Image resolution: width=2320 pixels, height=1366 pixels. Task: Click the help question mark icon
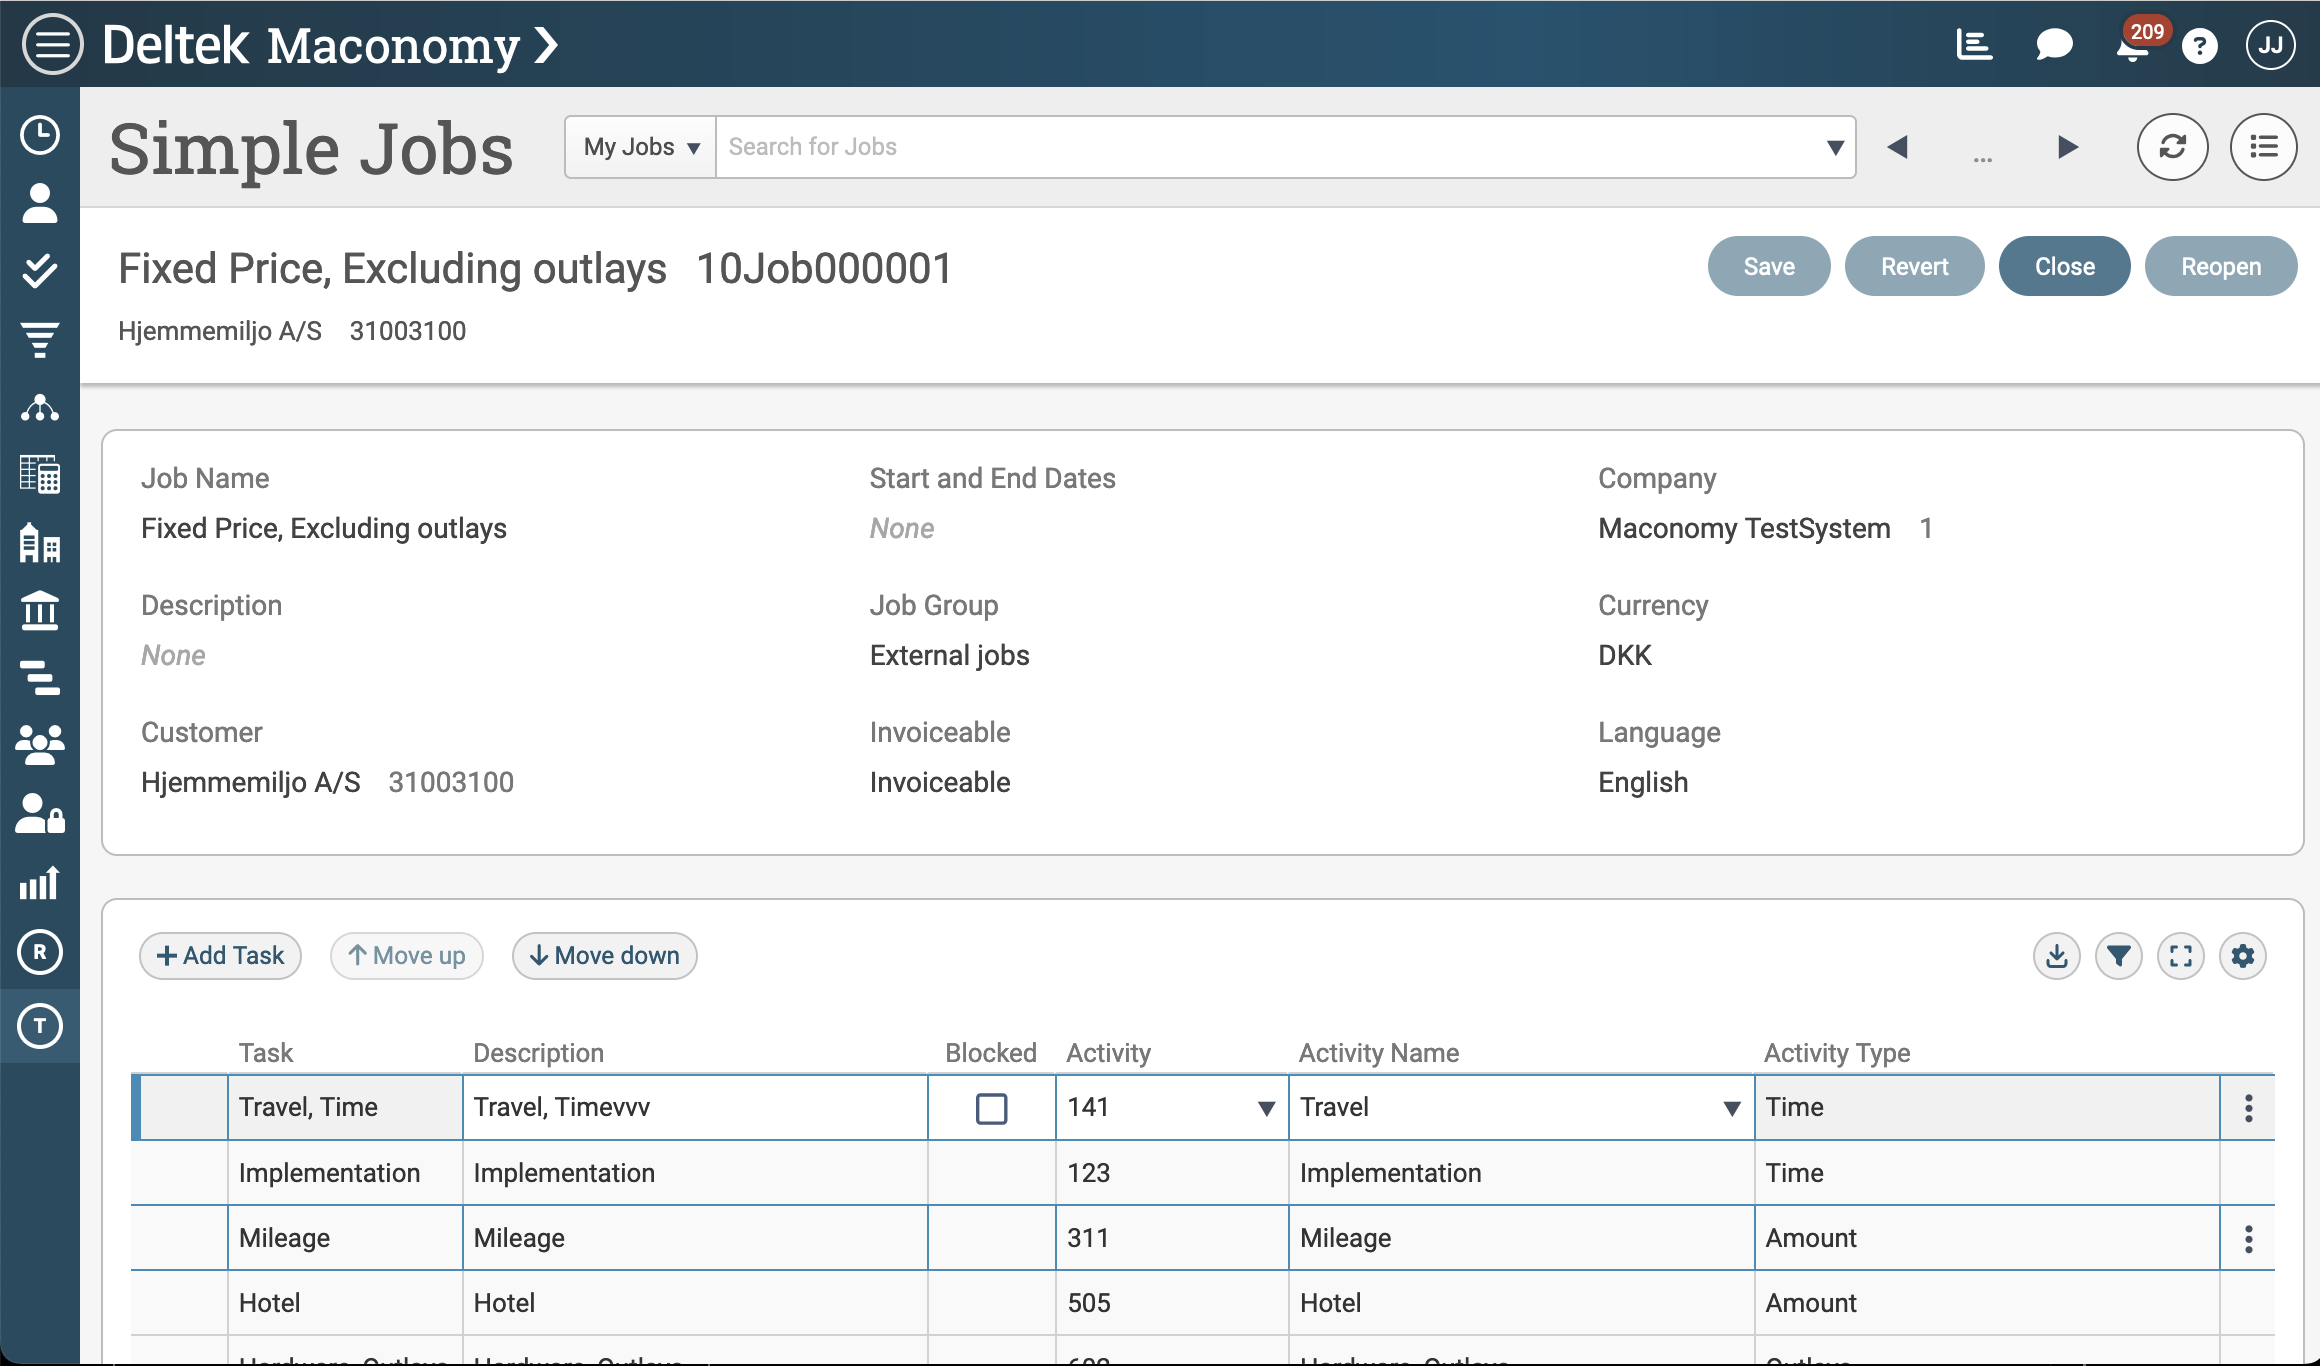coord(2199,46)
